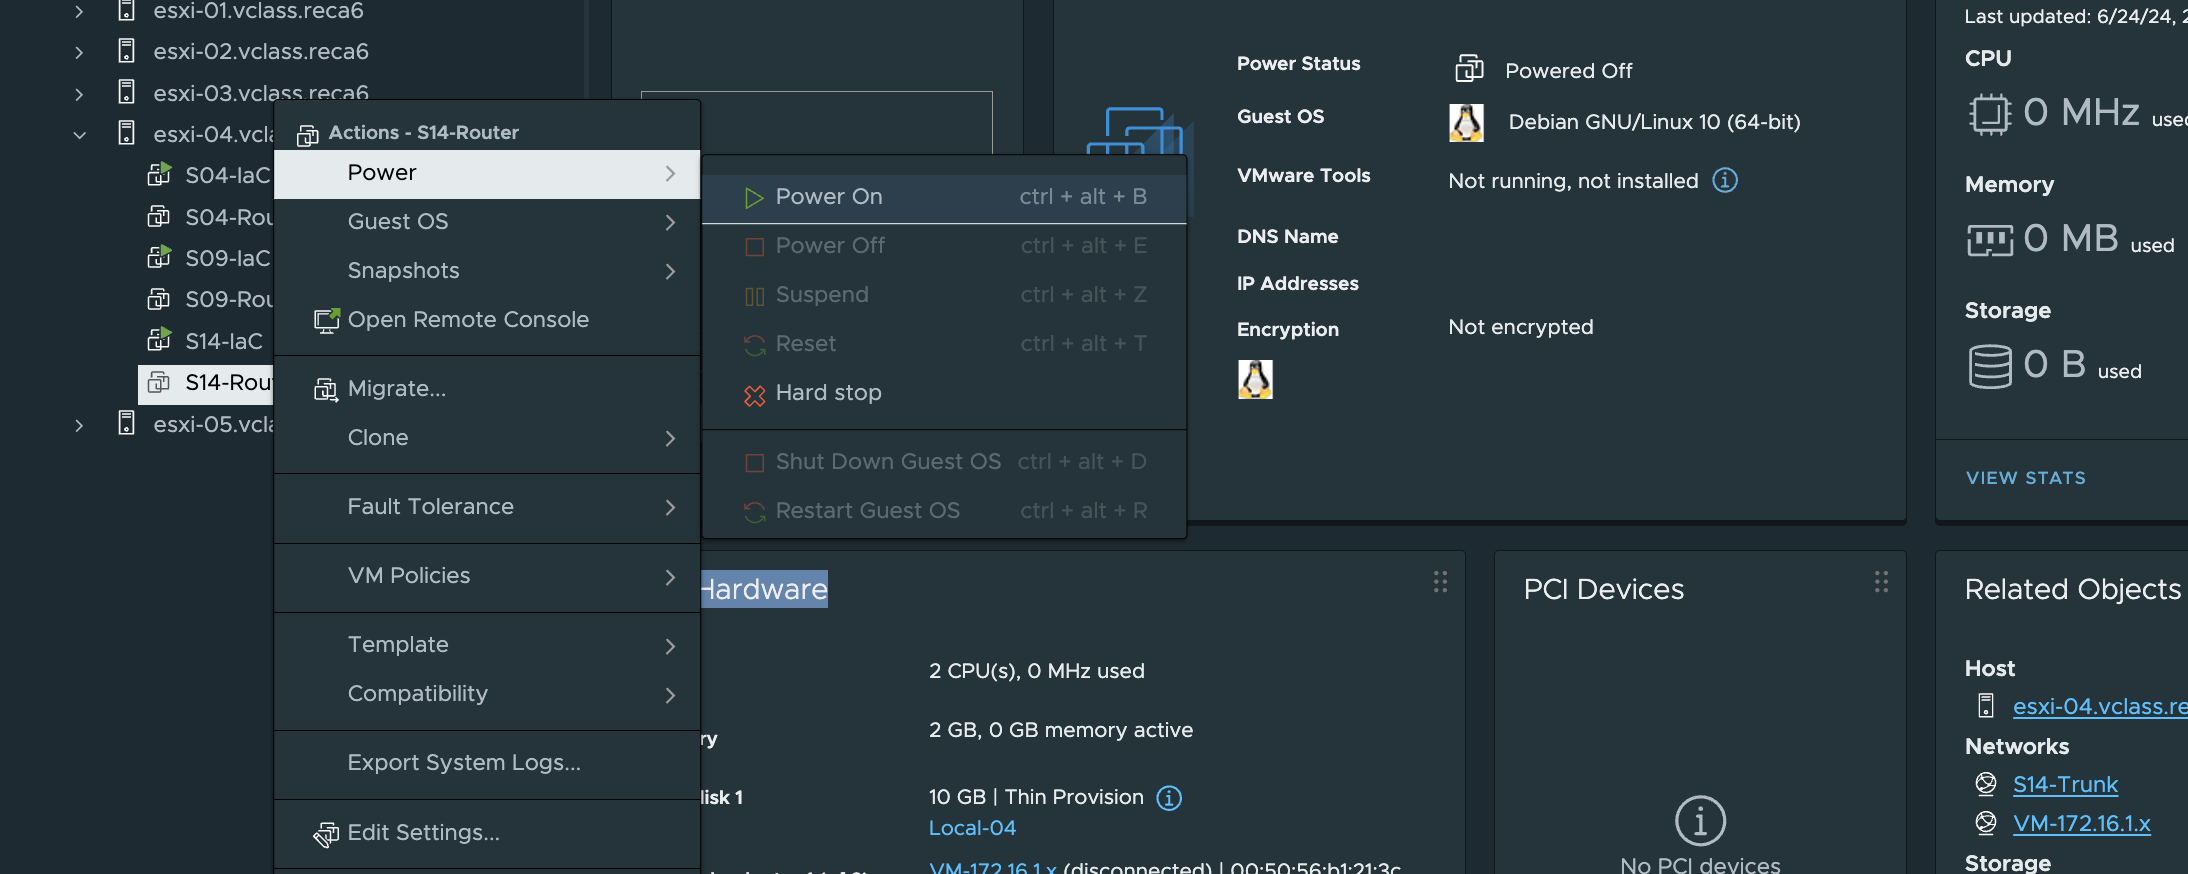Click the No PCI devices info icon

coord(1700,821)
